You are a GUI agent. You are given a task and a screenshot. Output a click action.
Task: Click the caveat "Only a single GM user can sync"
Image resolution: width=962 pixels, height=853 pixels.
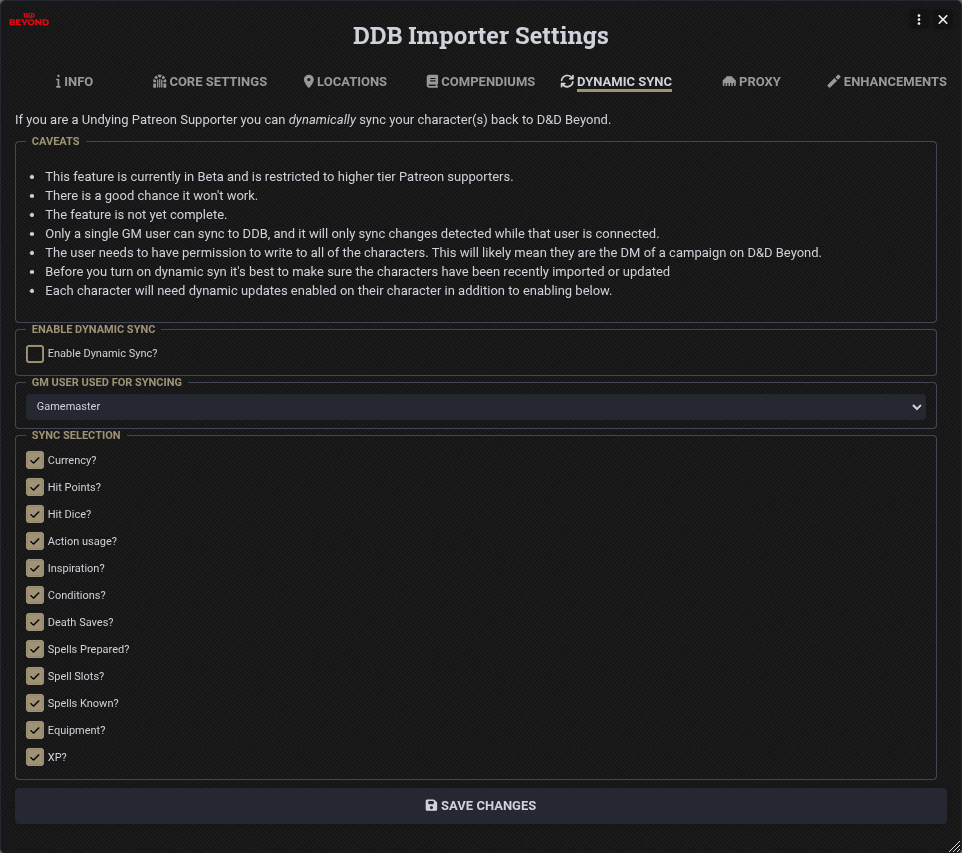pyautogui.click(x=352, y=234)
